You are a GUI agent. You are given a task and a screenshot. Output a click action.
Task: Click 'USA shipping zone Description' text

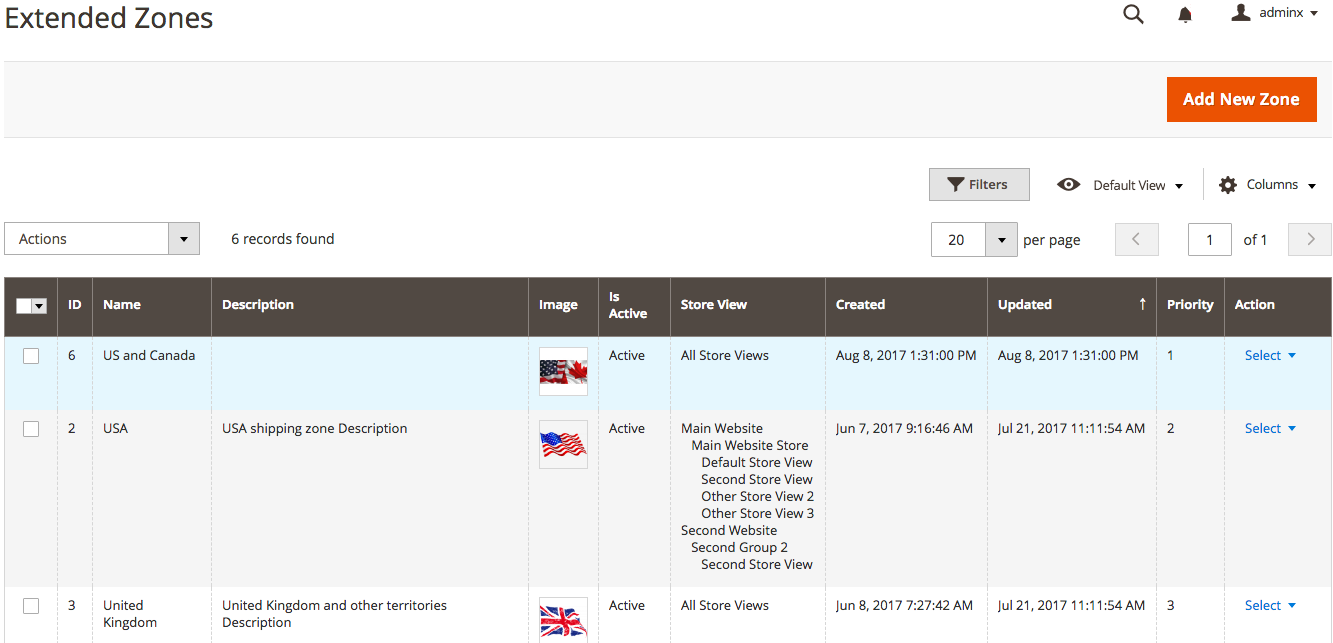(x=314, y=428)
